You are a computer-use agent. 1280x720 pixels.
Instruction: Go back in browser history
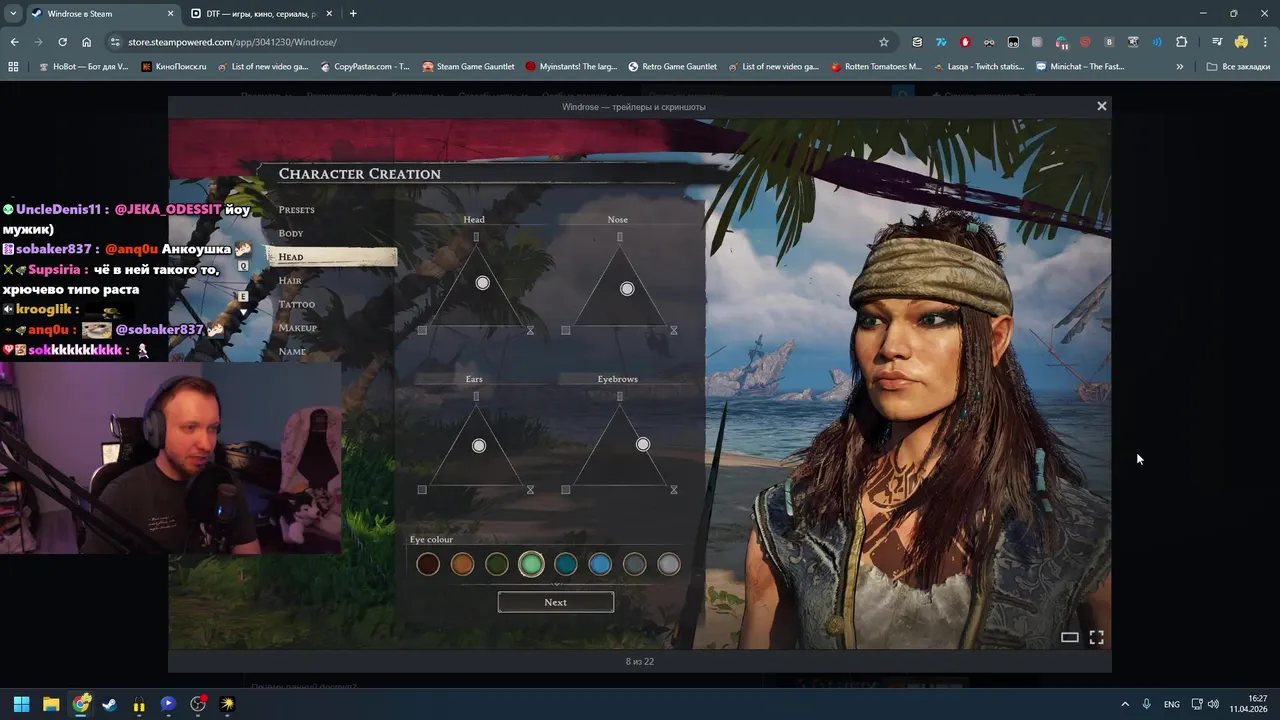pyautogui.click(x=14, y=42)
